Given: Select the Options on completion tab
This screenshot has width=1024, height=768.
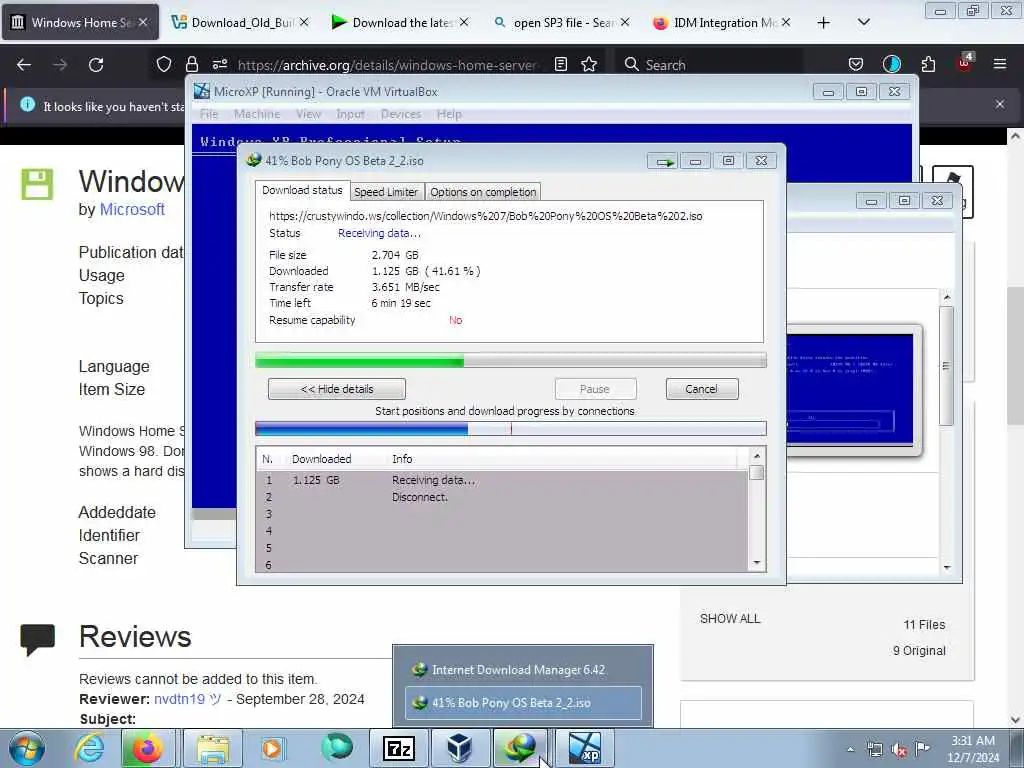Looking at the screenshot, I should (x=483, y=192).
